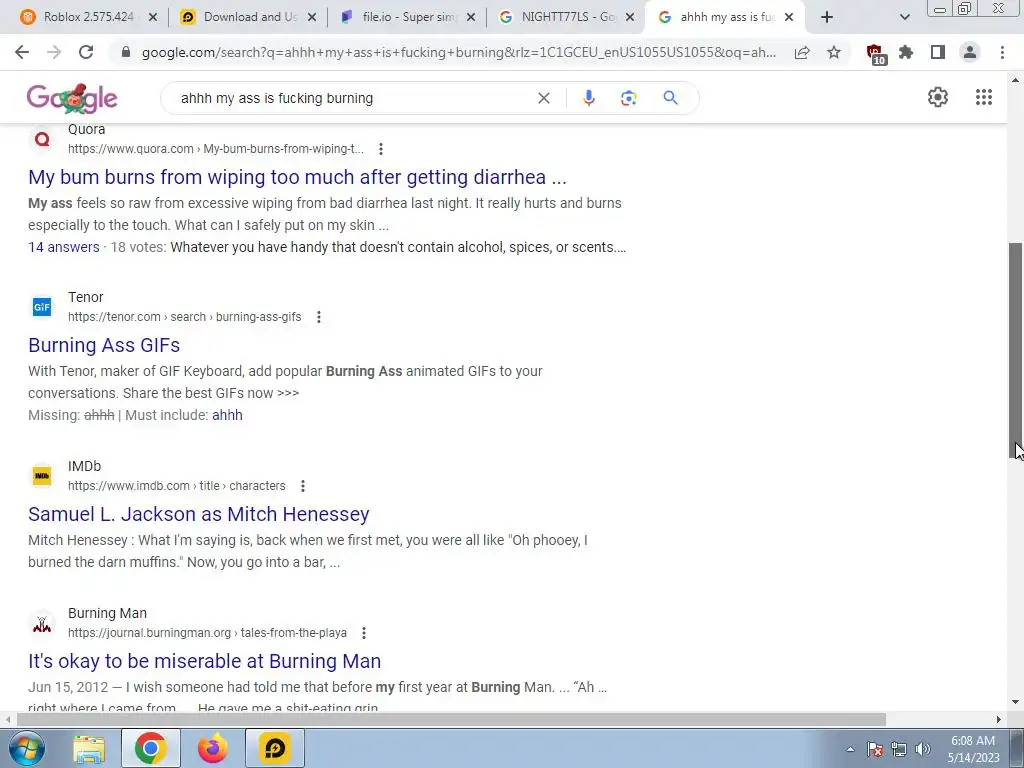Launch Firefox from the taskbar

(212, 748)
